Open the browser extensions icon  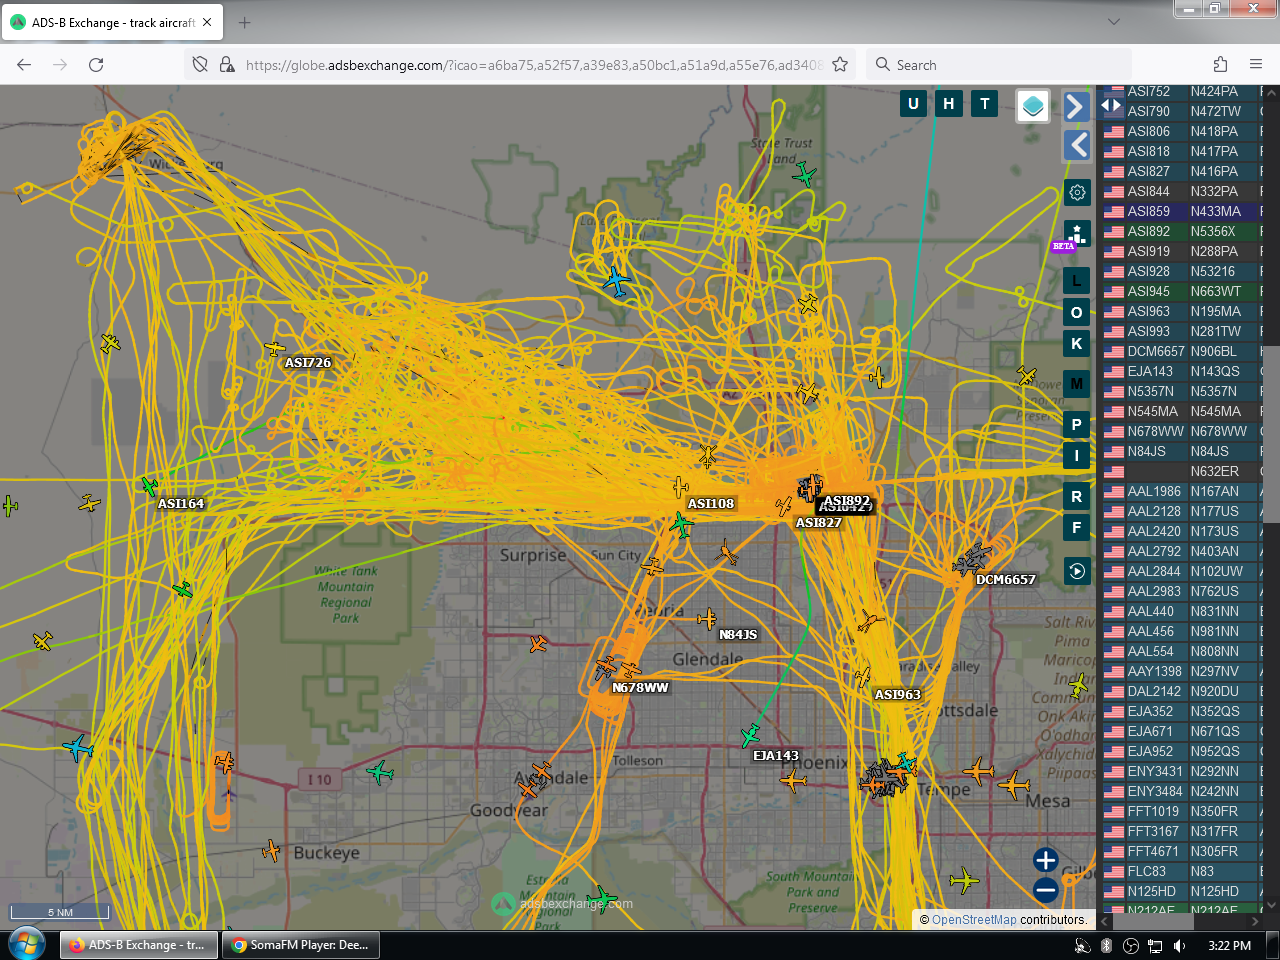click(x=1220, y=64)
